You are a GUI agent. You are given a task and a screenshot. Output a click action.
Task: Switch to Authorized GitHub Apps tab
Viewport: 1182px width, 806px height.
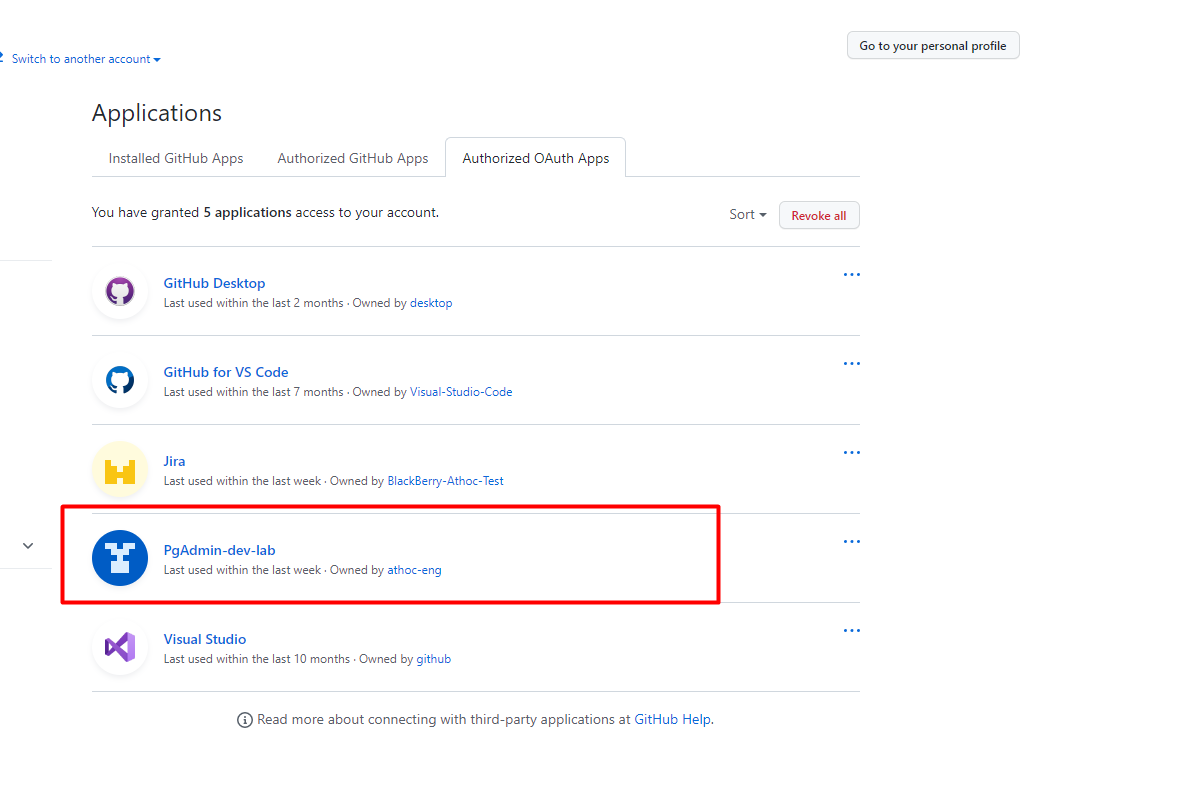[353, 158]
